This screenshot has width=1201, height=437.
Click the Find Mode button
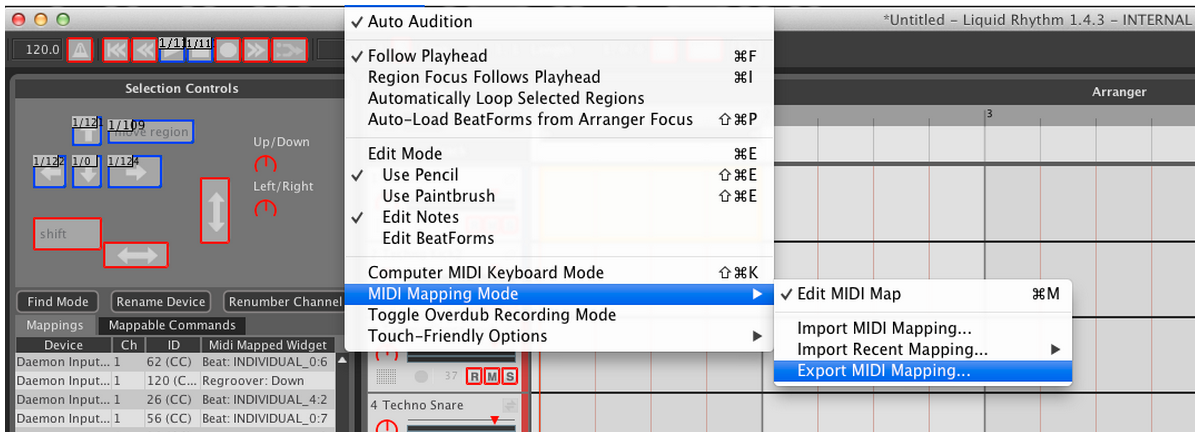(x=58, y=302)
